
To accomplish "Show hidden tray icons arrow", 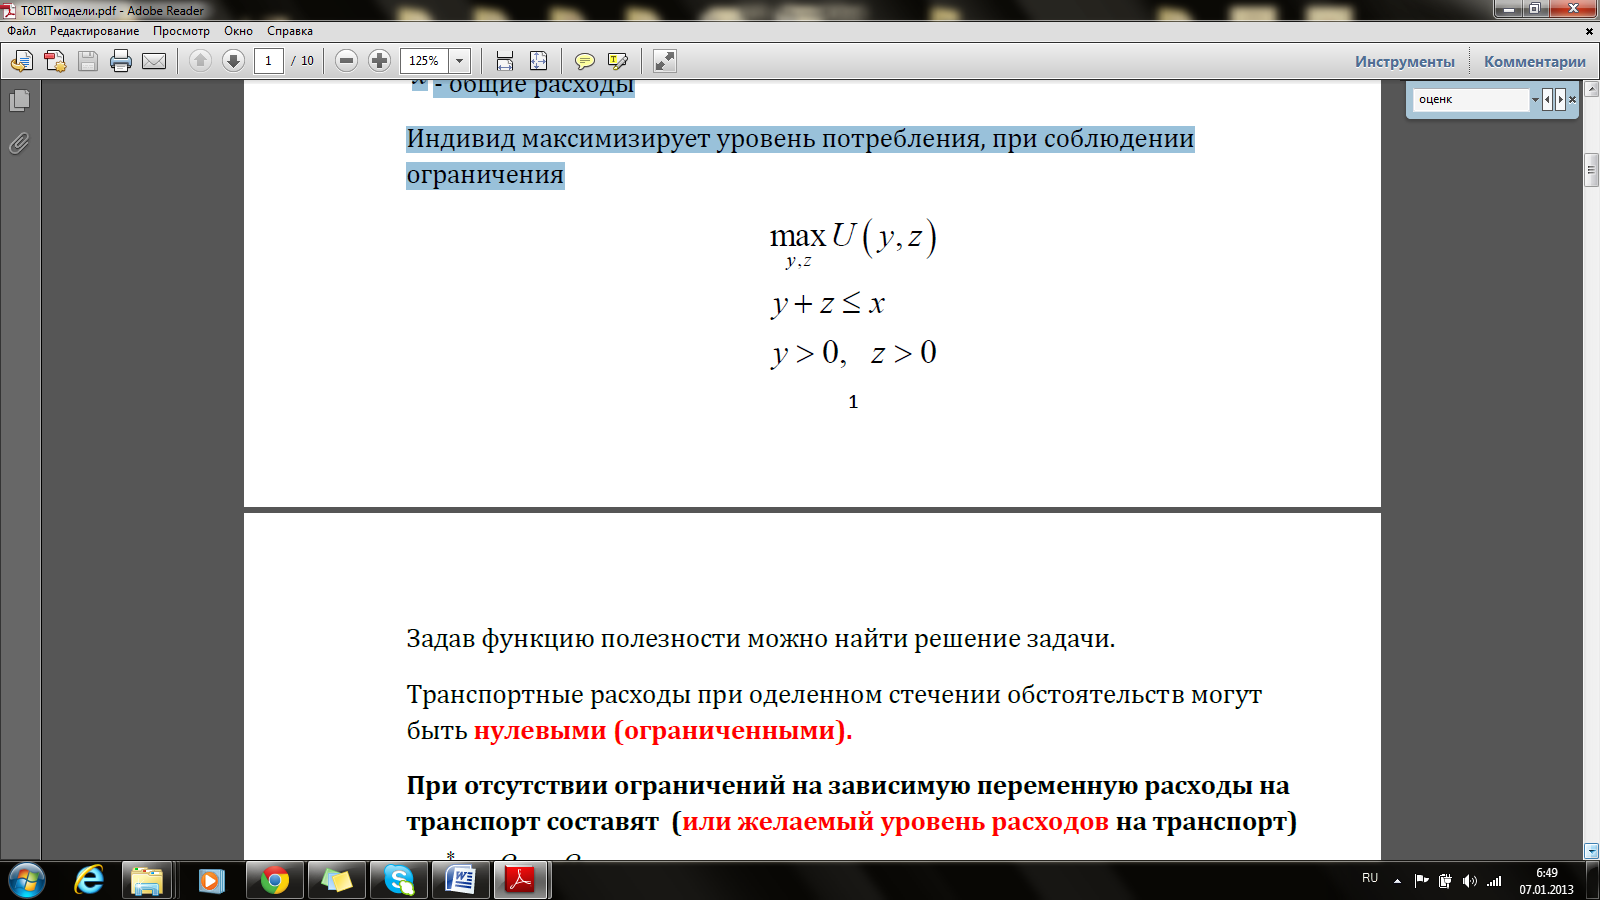I will coord(1397,881).
